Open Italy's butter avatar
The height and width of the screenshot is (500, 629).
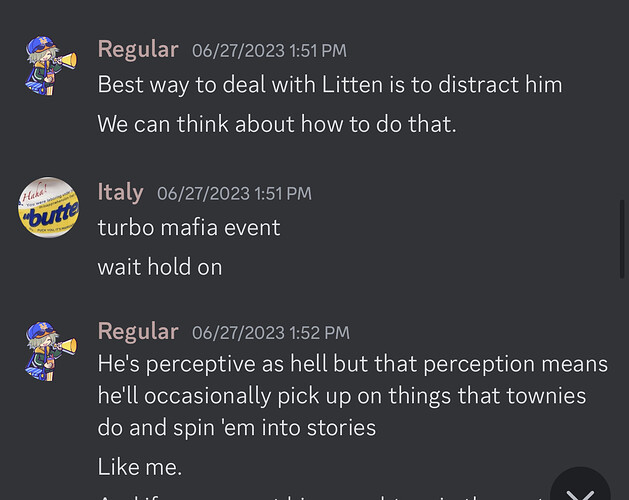[49, 207]
